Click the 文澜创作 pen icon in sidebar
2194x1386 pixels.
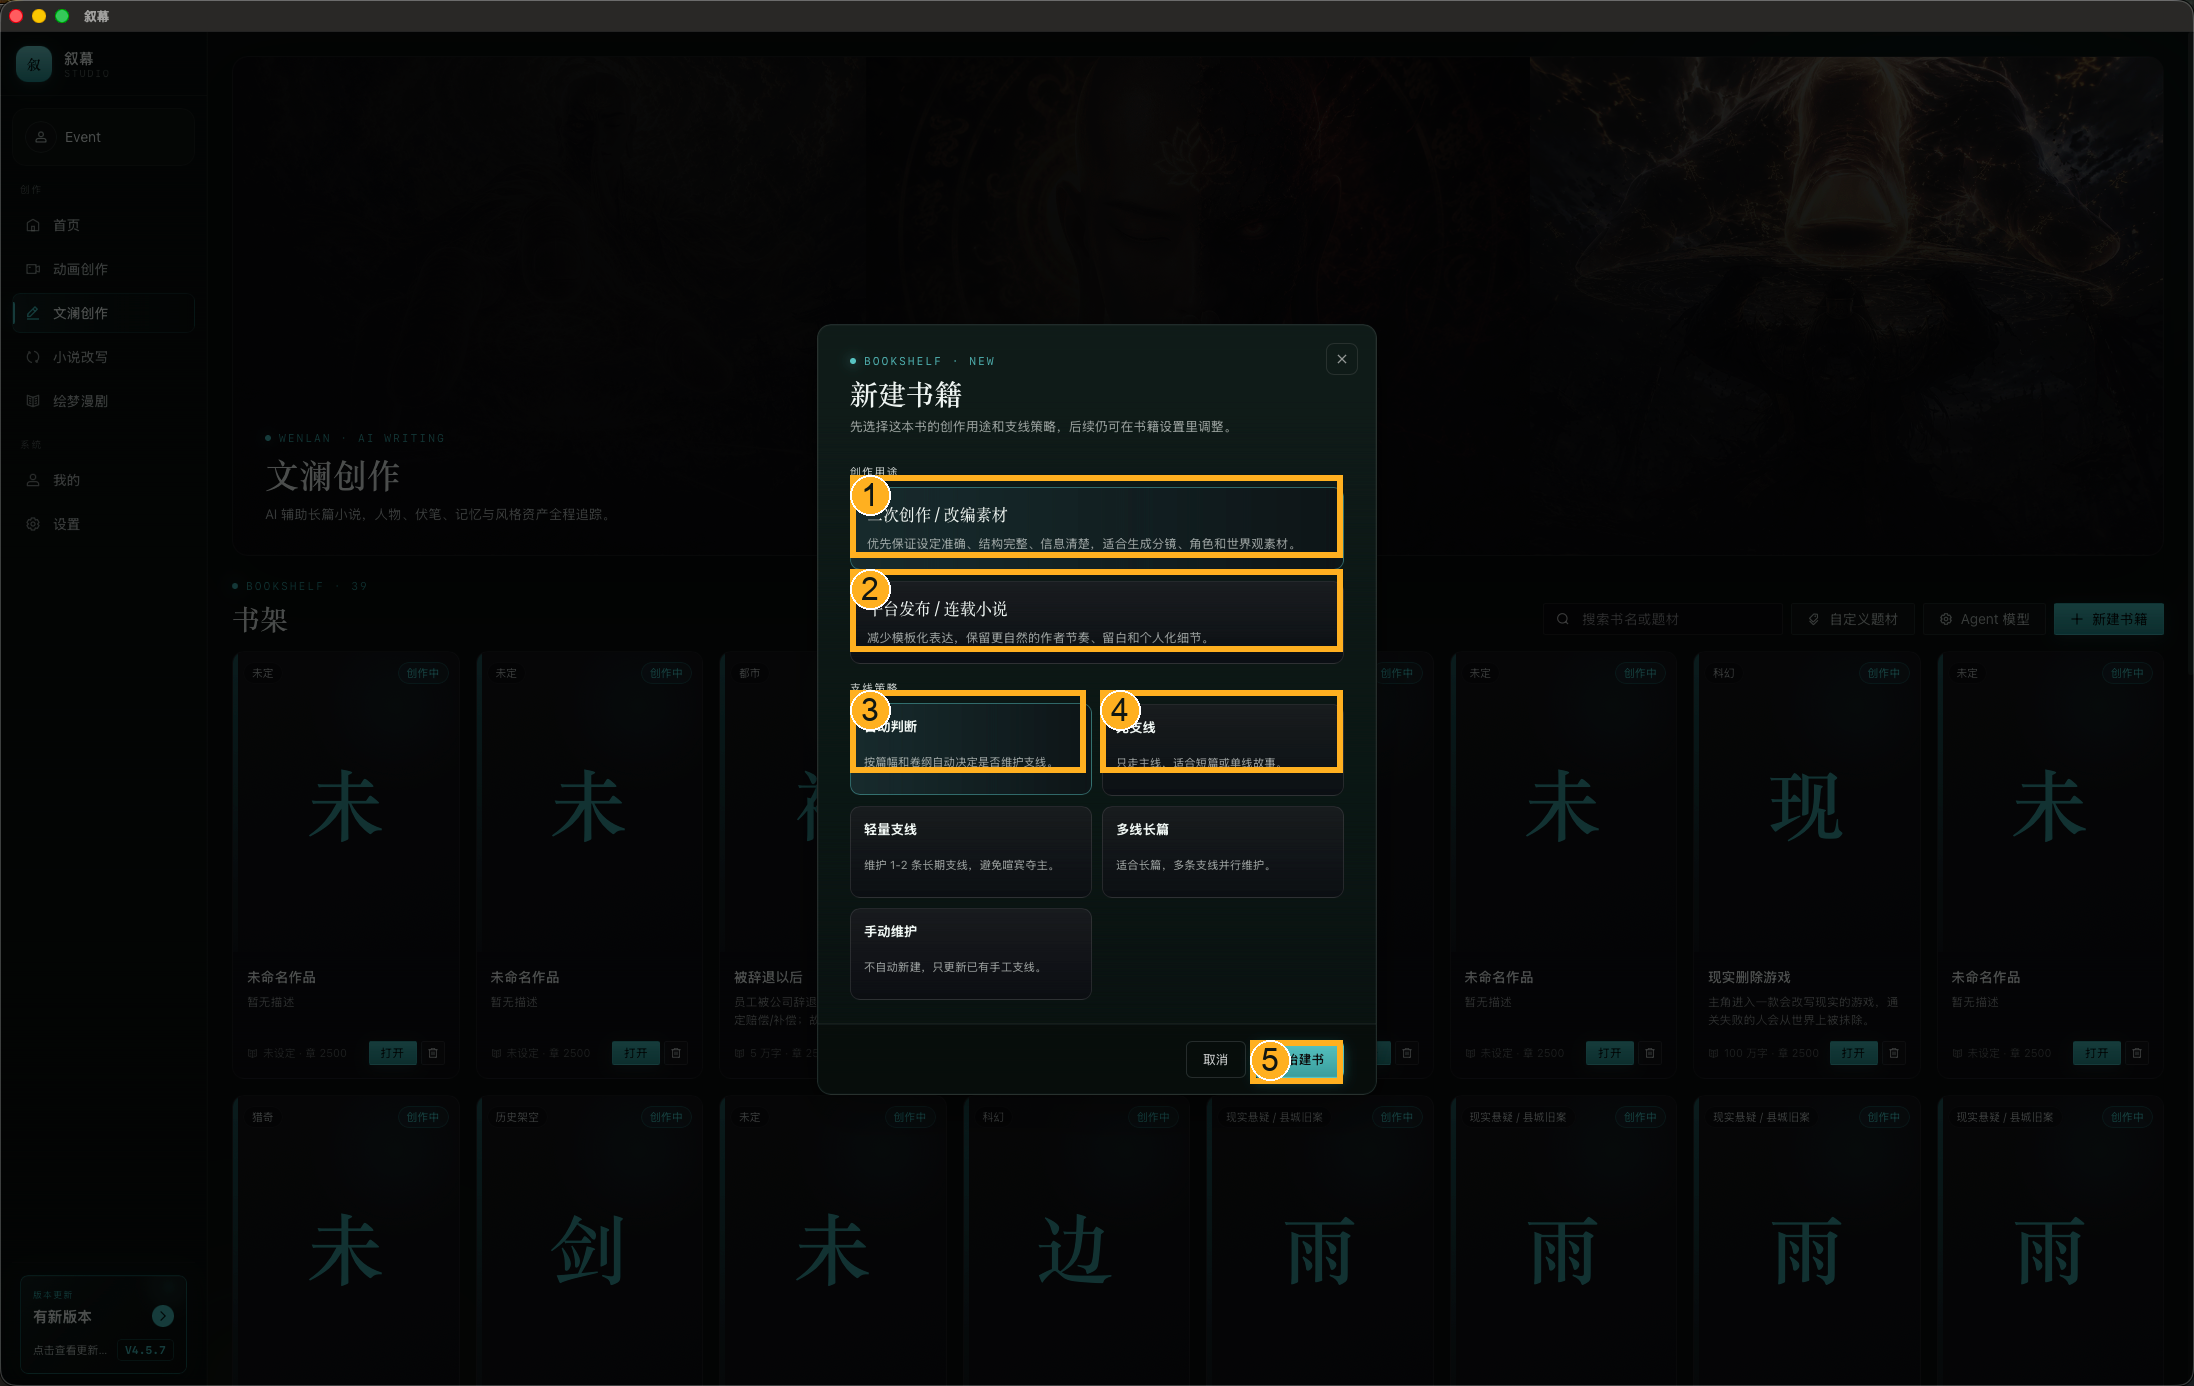click(33, 313)
